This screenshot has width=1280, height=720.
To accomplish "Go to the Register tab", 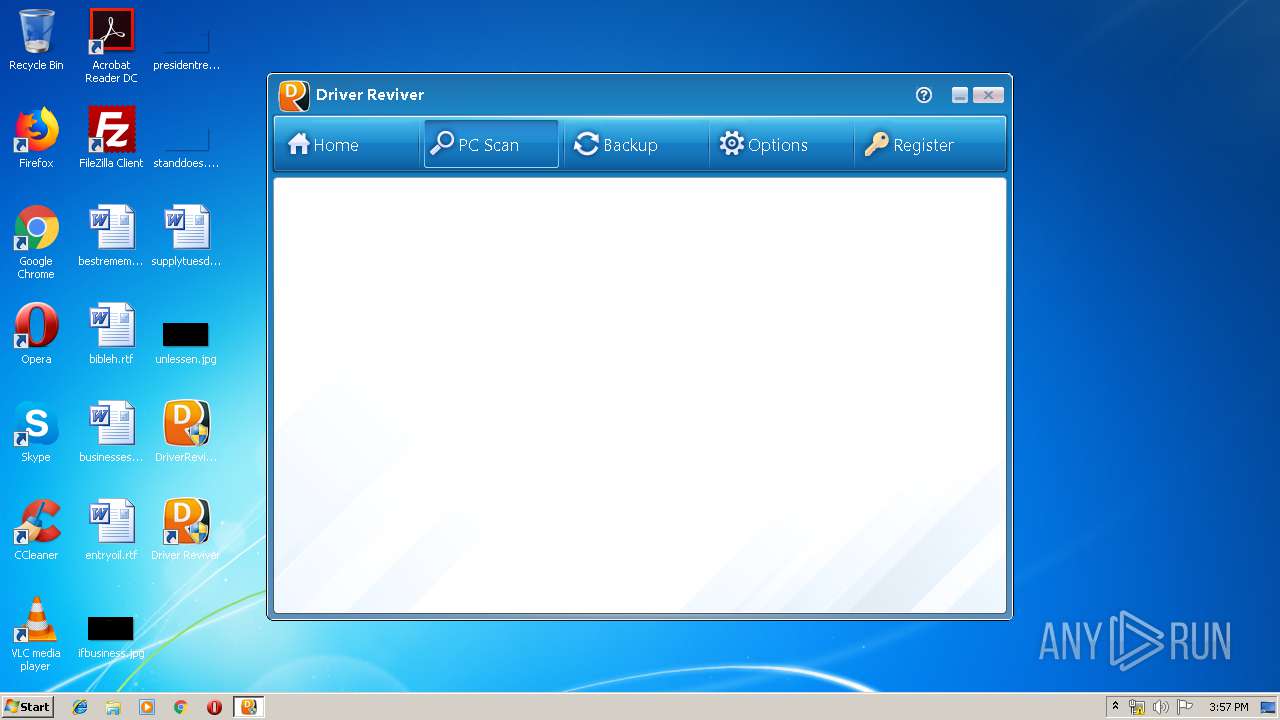I will (x=929, y=145).
